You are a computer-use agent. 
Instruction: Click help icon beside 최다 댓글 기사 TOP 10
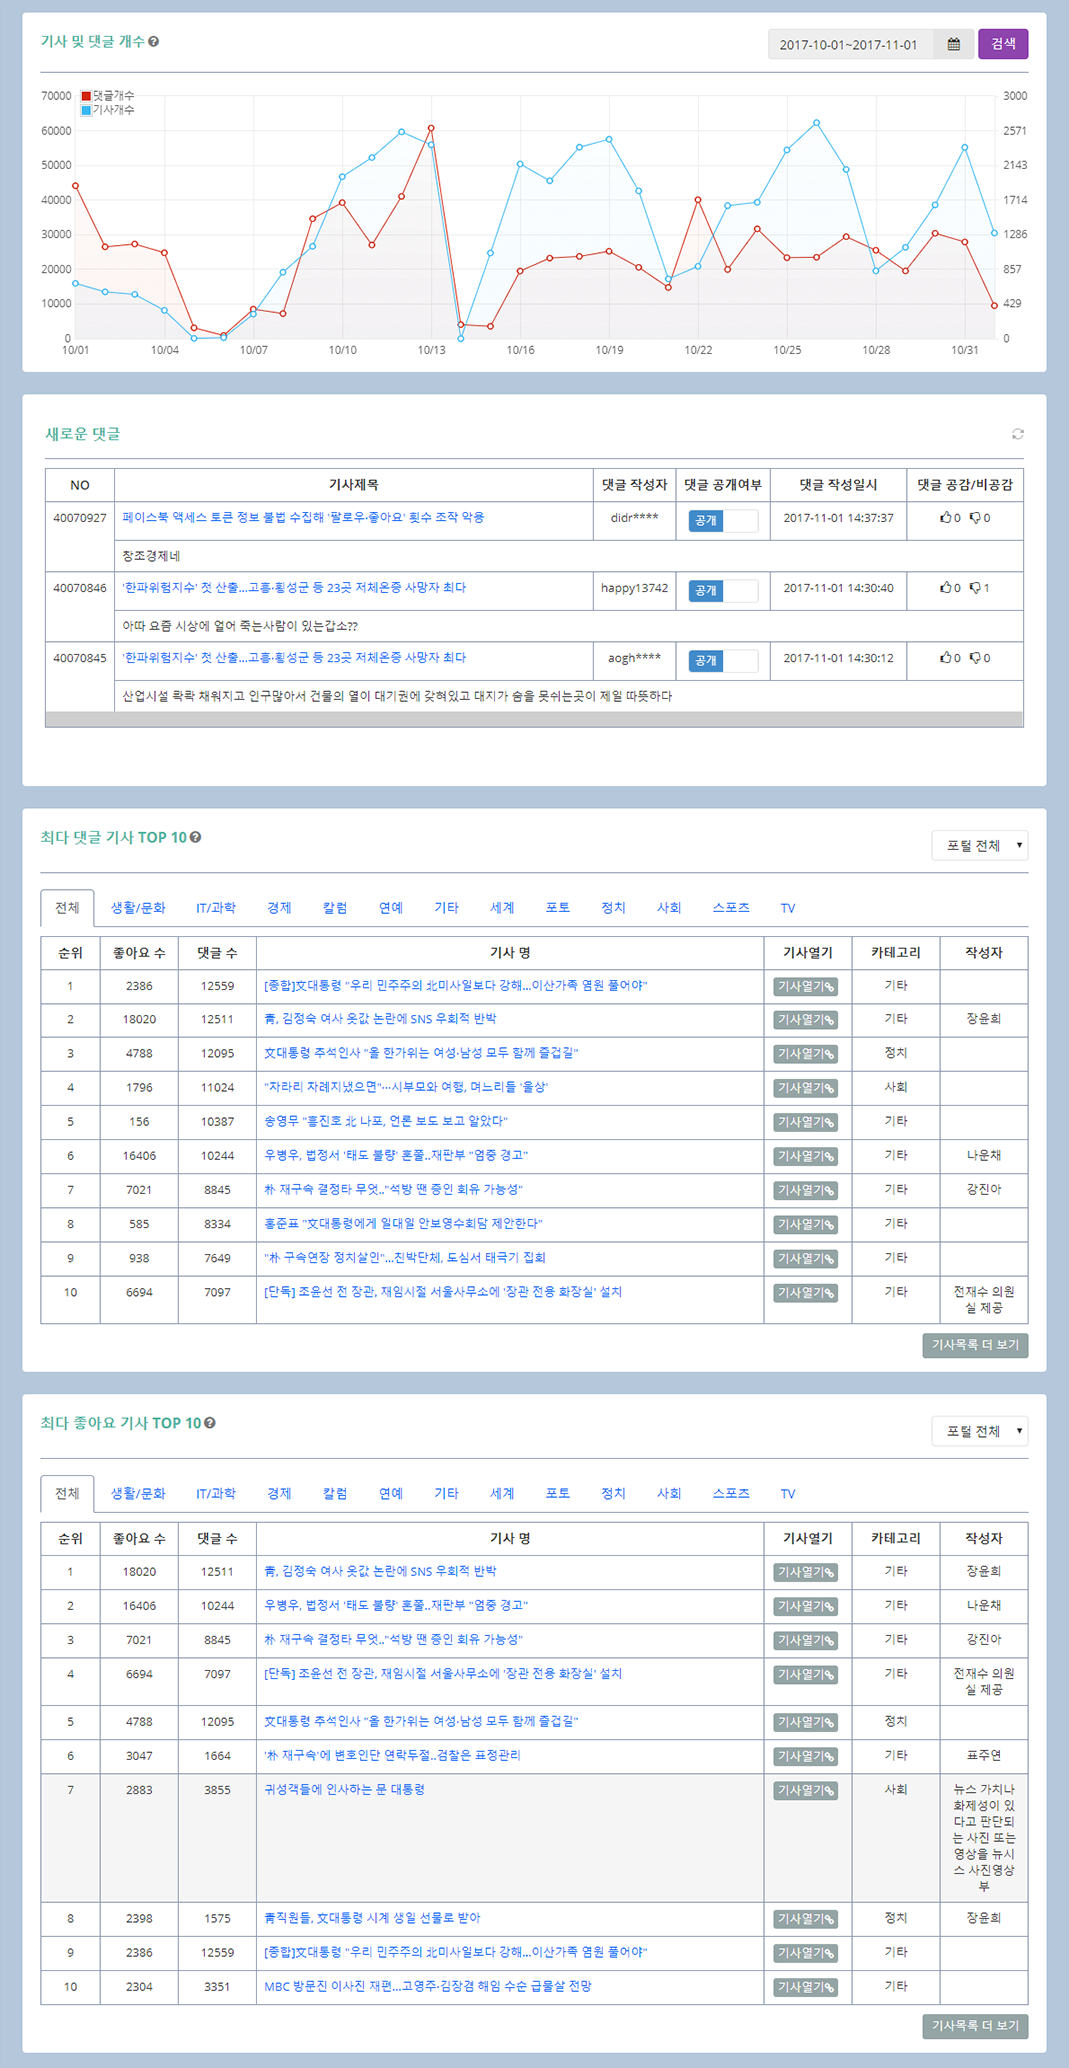pos(196,837)
